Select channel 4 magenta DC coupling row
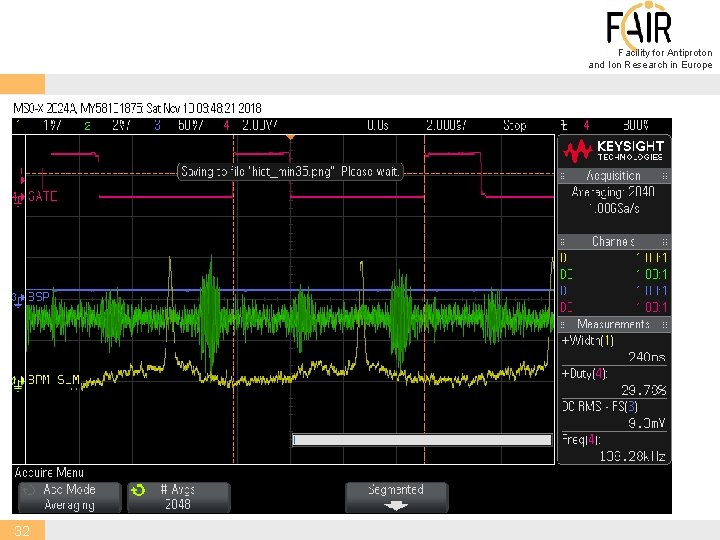Viewport: 720px width, 540px height. click(613, 307)
